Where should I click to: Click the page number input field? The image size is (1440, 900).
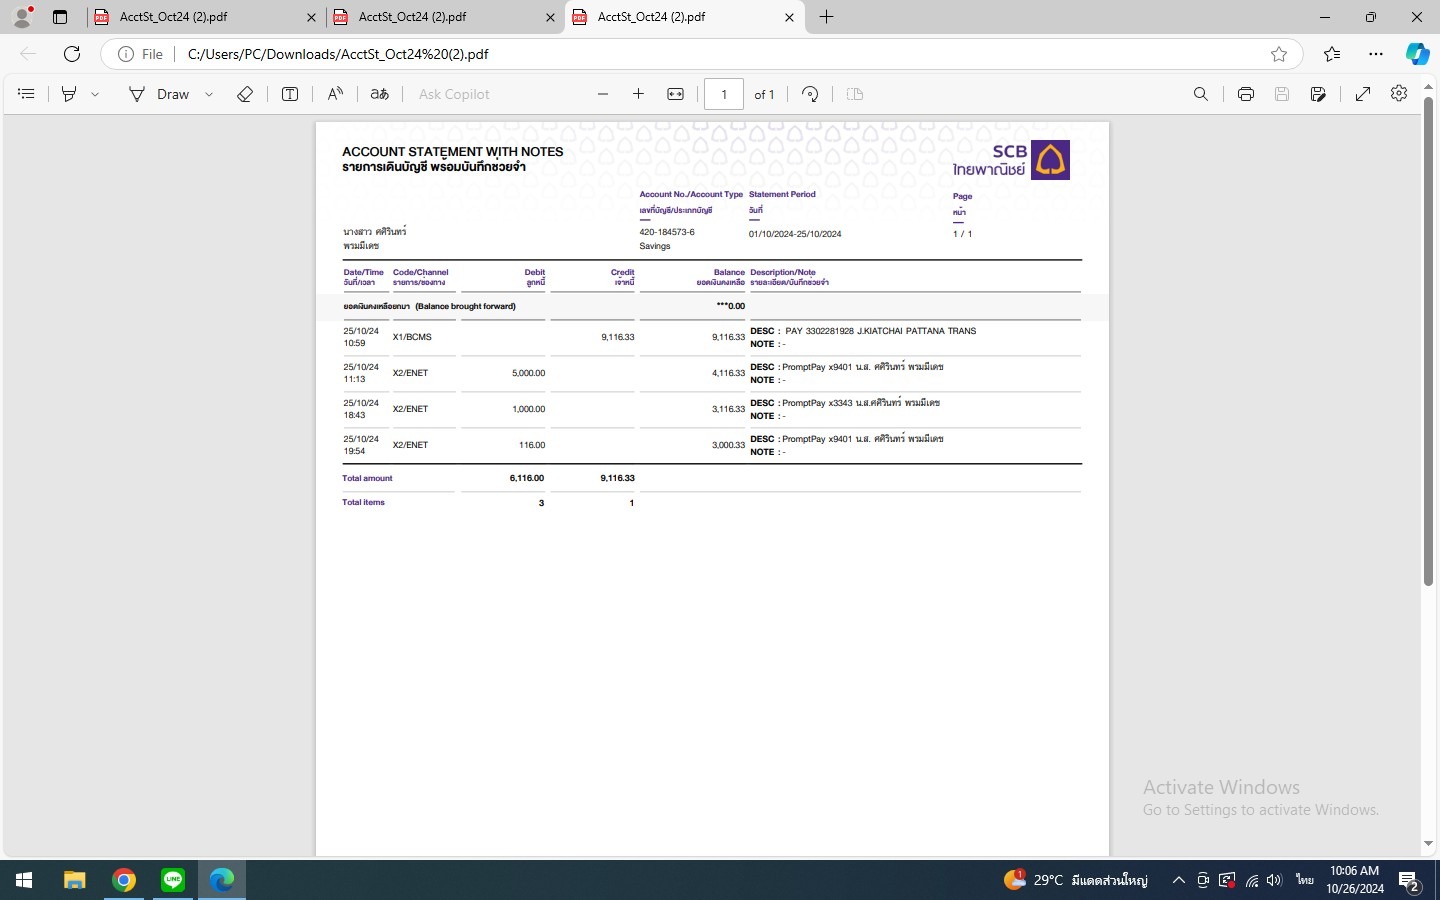point(724,94)
